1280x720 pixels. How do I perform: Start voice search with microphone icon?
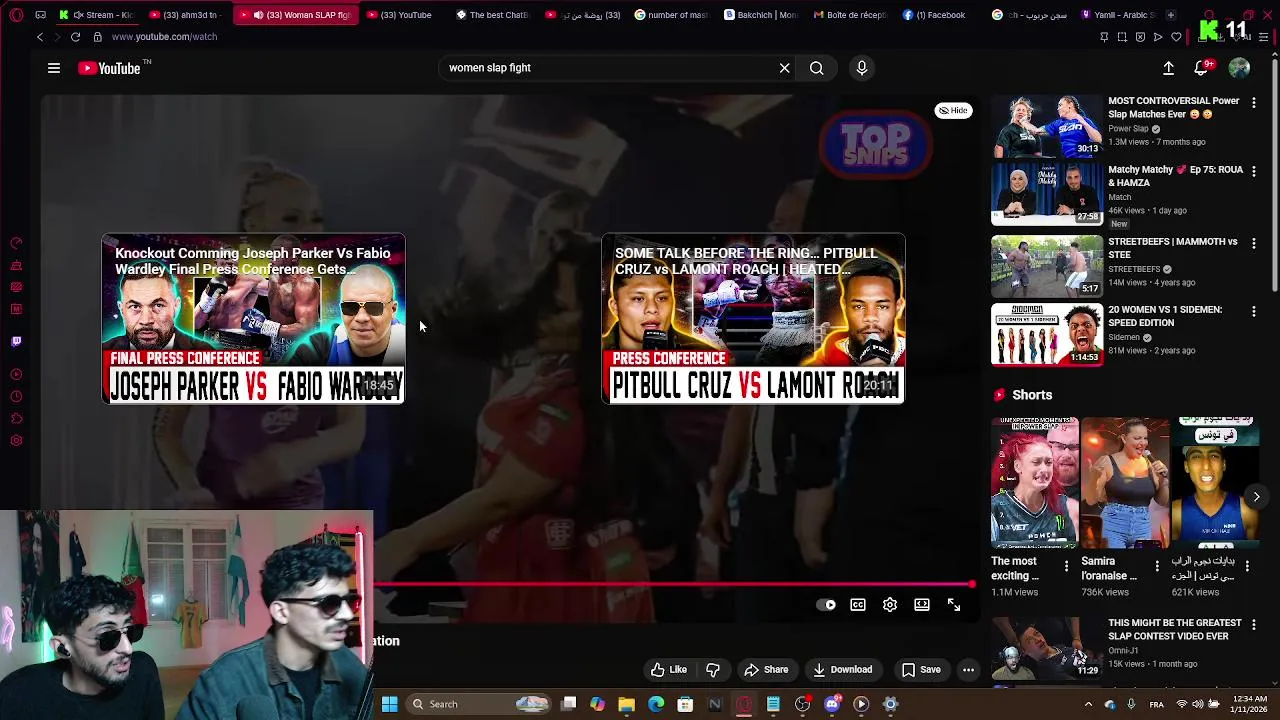[x=862, y=68]
